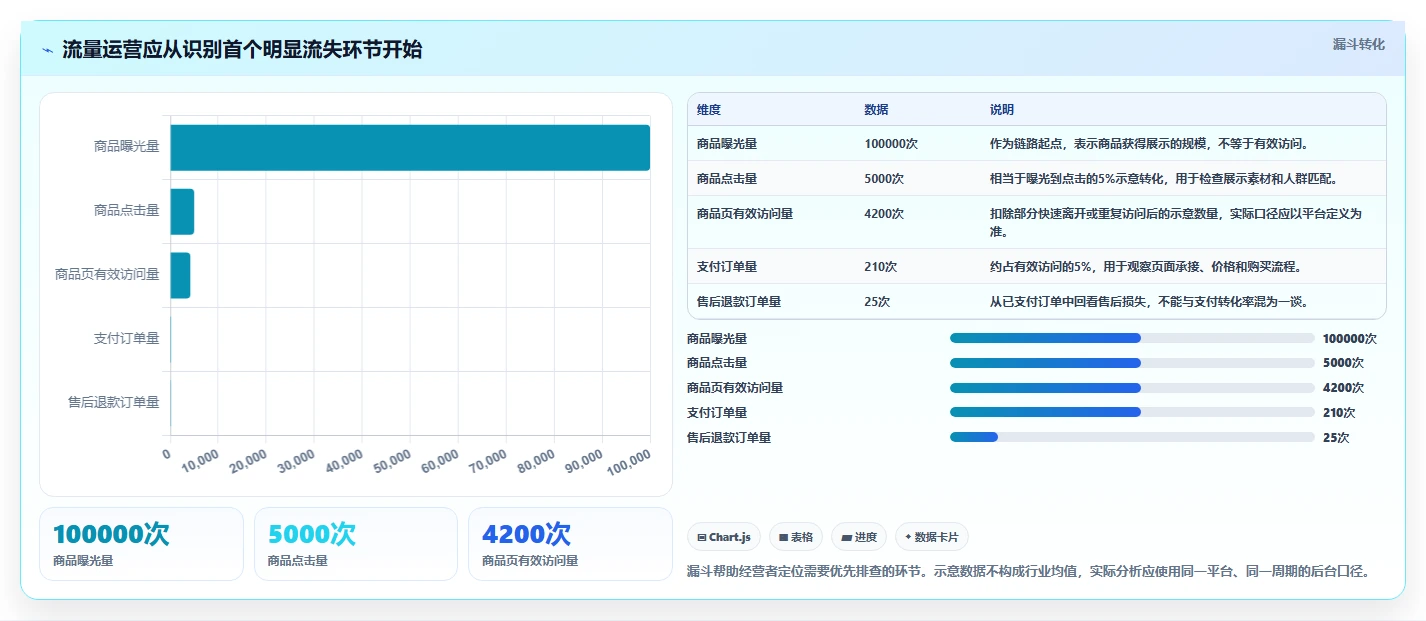Click the 商品曝光量 label on the chart axis
This screenshot has height=621, width=1426.
126,147
